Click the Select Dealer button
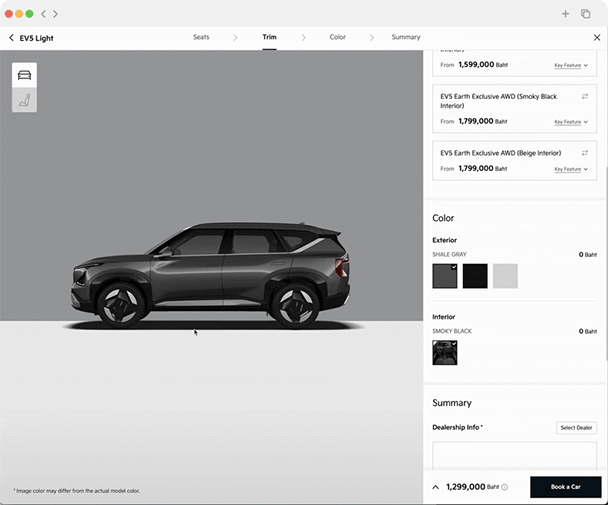Image resolution: width=608 pixels, height=505 pixels. point(576,427)
